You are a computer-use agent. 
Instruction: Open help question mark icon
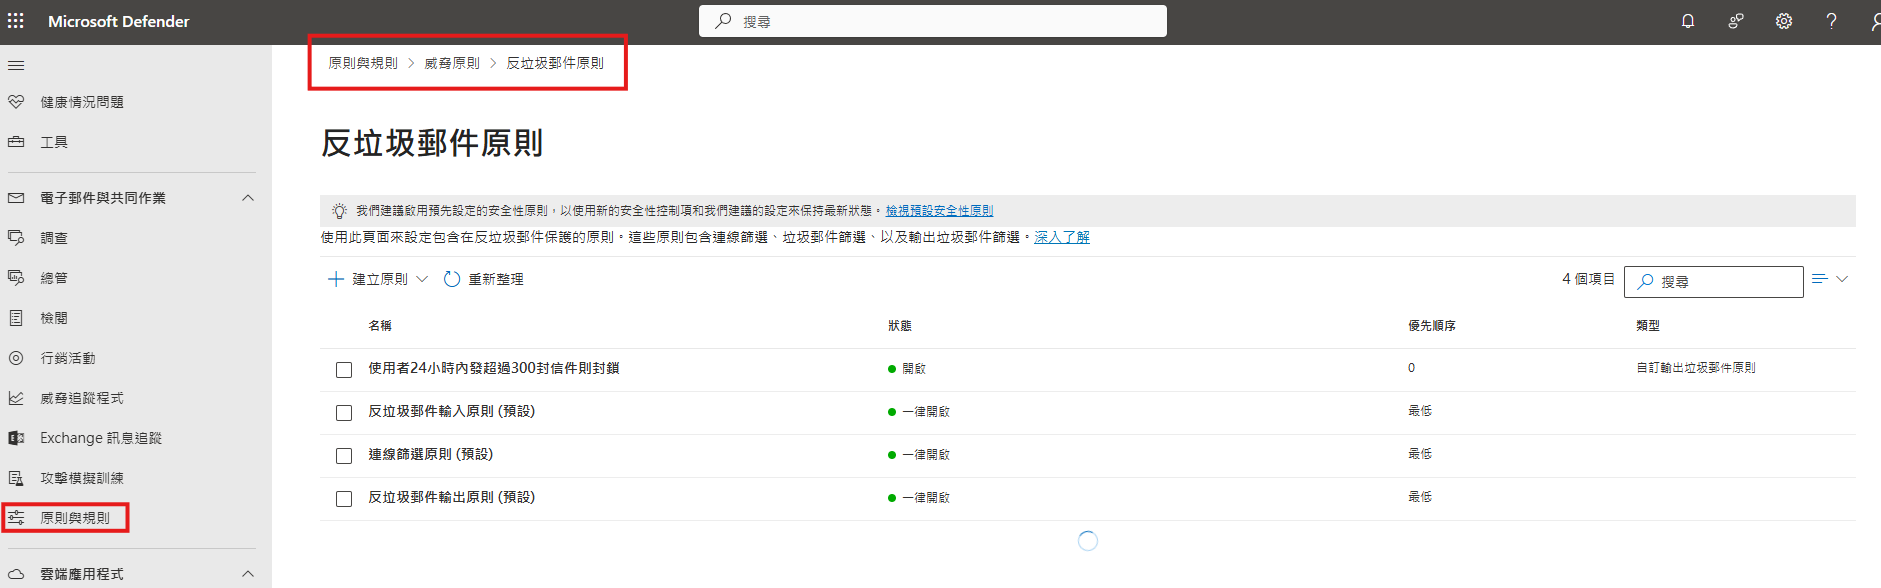[1831, 21]
